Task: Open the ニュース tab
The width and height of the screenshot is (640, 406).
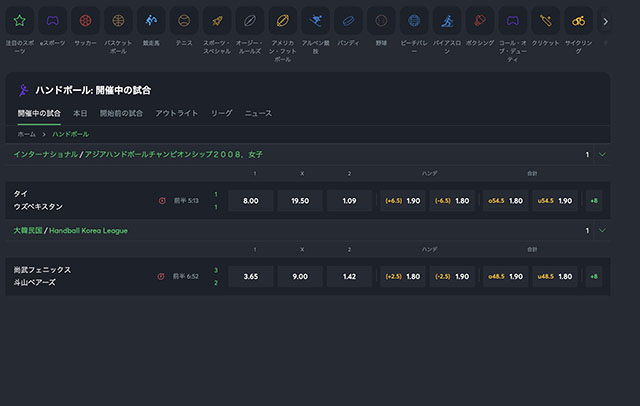Action: [x=258, y=114]
